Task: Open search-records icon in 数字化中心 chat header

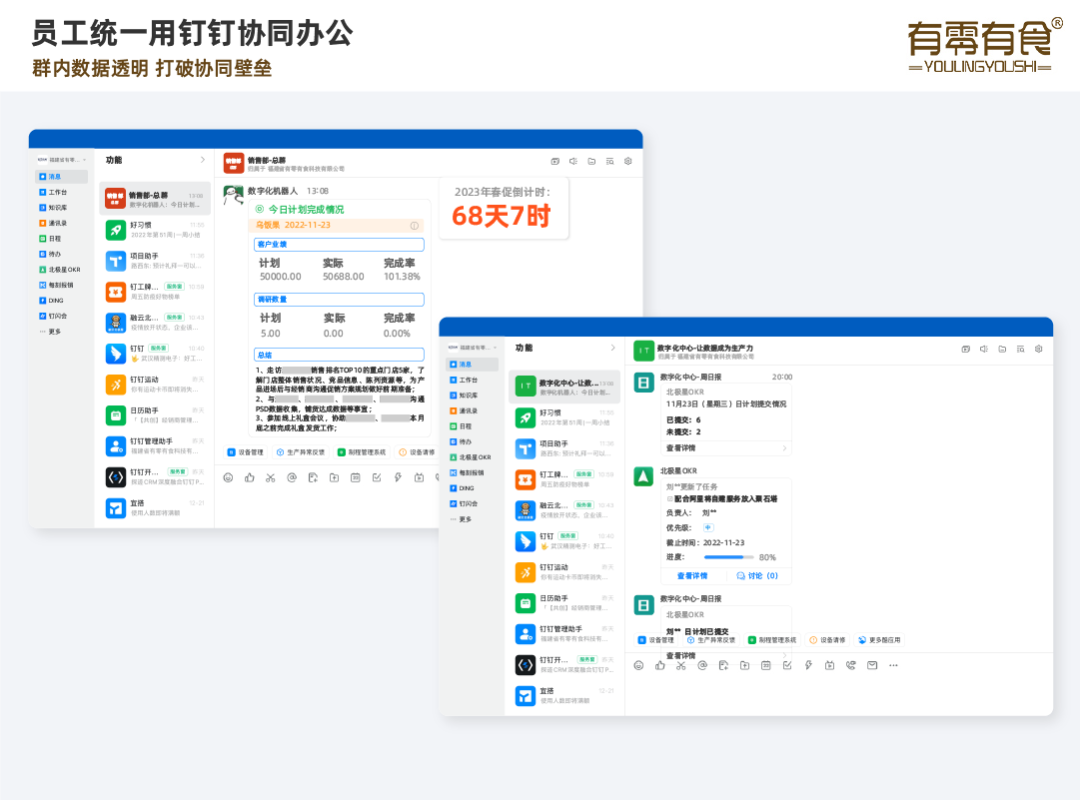Action: point(1021,349)
